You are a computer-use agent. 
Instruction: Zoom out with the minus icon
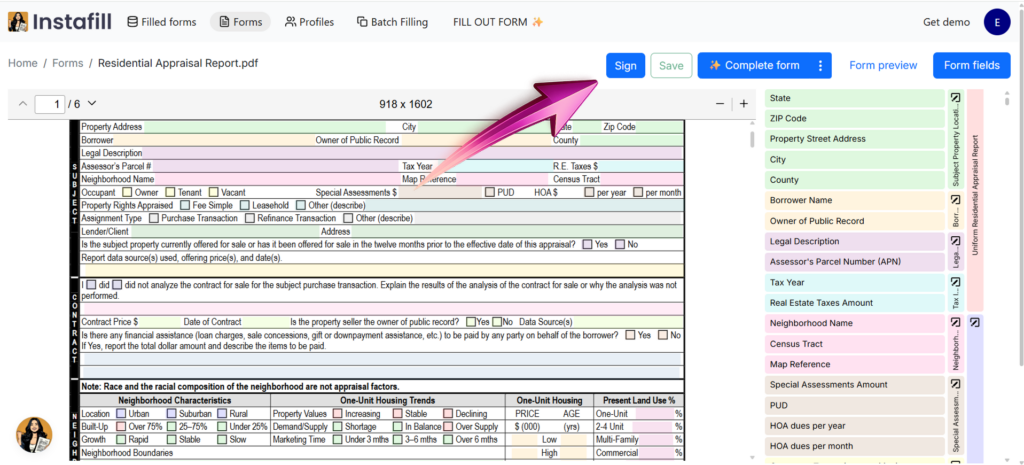click(720, 104)
